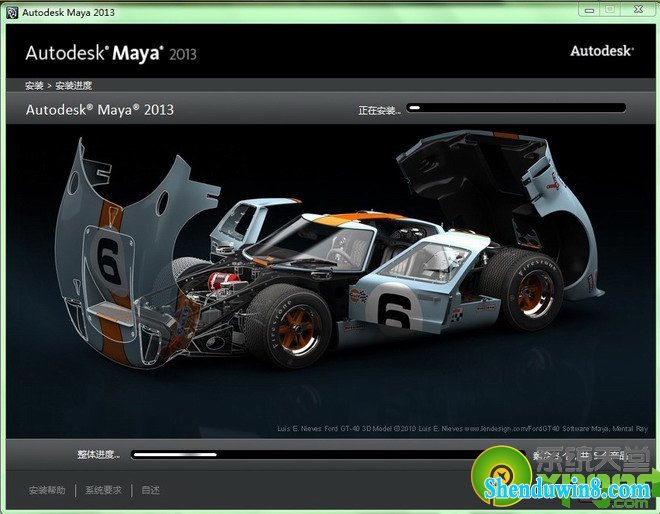This screenshot has width=660, height=514.
Task: Minimize the Maya installer window
Action: [589, 10]
